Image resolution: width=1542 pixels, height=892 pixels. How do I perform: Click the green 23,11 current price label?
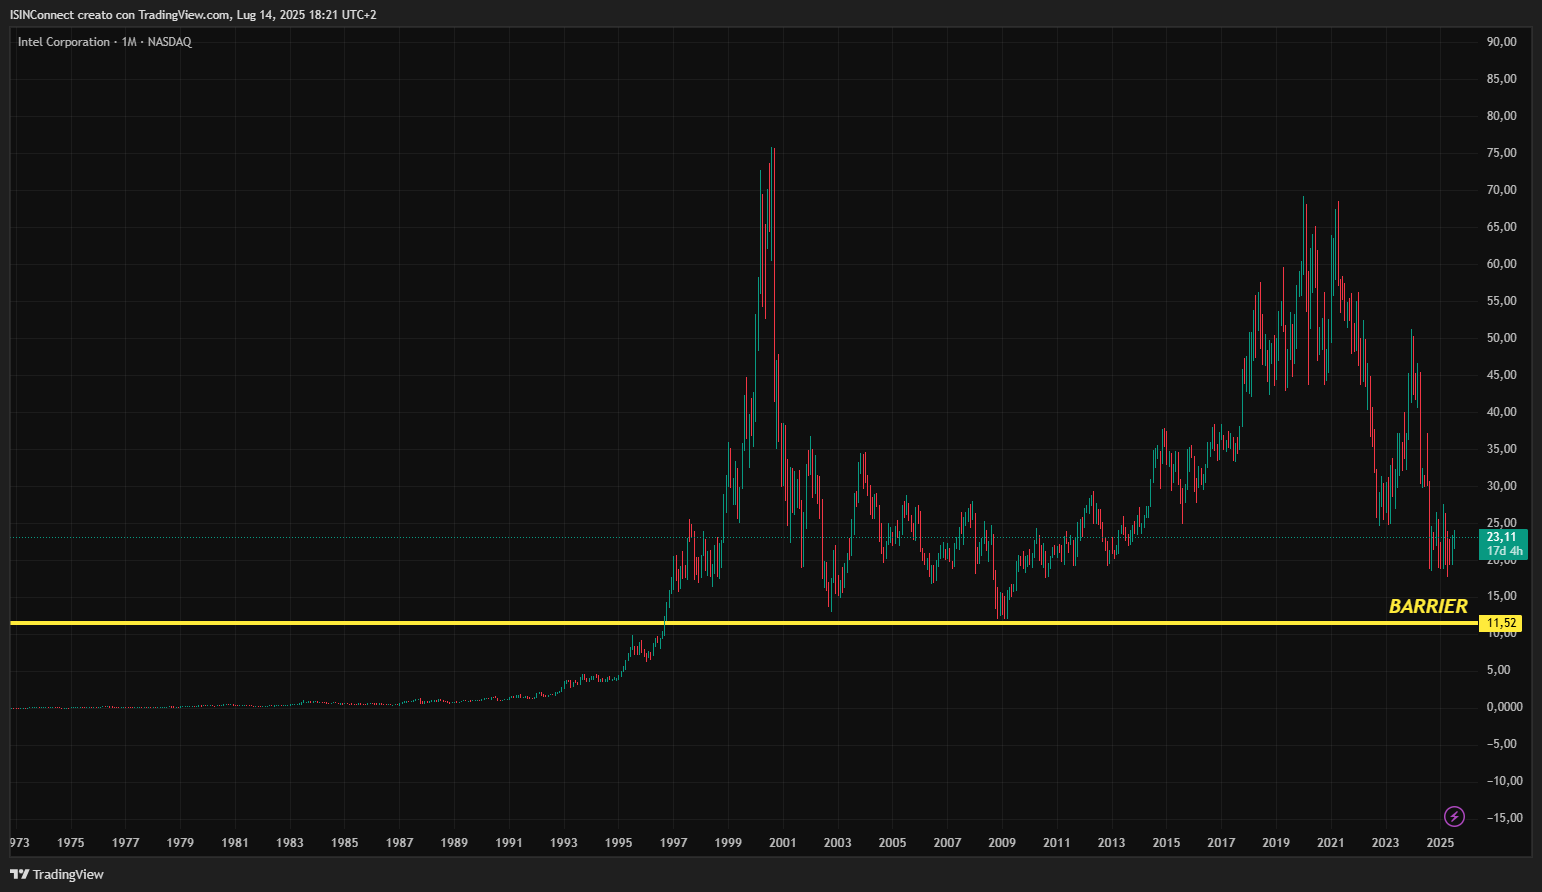pos(1501,537)
